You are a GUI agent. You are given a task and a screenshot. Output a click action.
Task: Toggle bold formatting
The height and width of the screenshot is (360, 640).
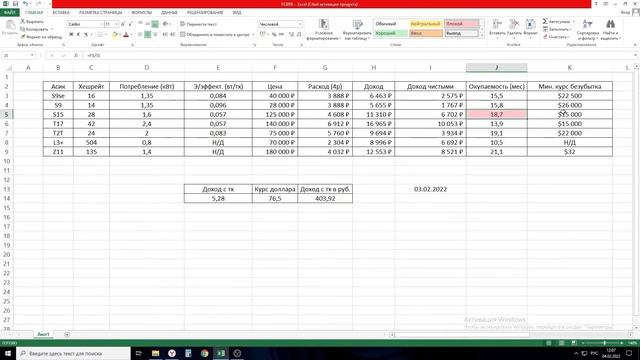71,35
